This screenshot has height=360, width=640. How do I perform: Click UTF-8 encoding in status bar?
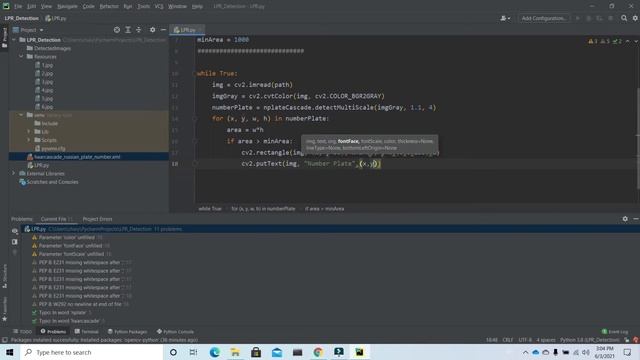(x=524, y=340)
